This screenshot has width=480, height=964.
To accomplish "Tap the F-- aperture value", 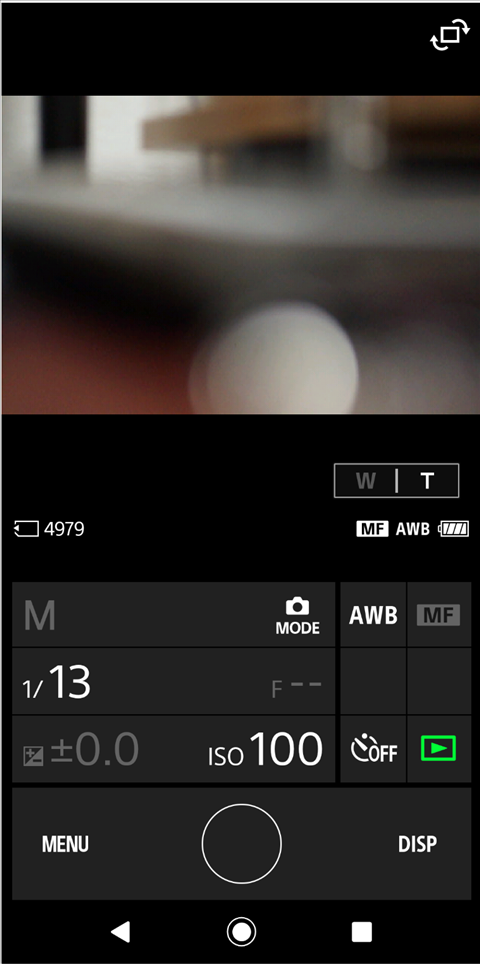I will [297, 689].
